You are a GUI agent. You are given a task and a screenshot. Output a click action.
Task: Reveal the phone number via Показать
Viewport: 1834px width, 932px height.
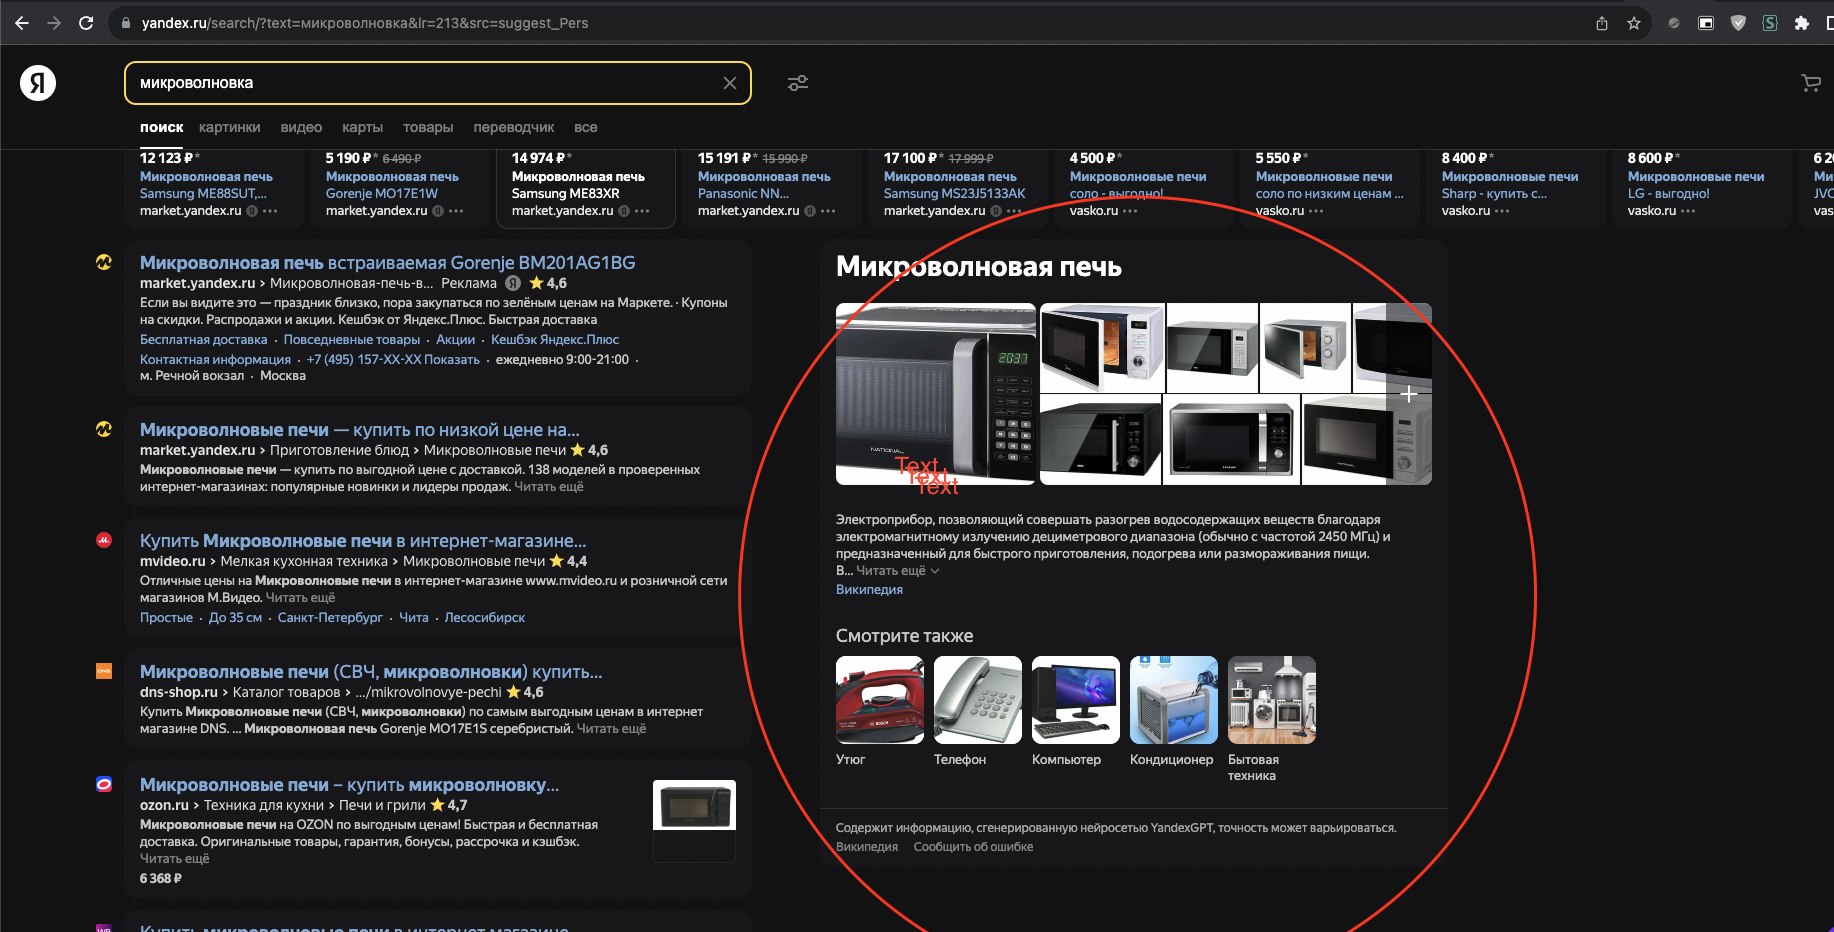coord(450,359)
